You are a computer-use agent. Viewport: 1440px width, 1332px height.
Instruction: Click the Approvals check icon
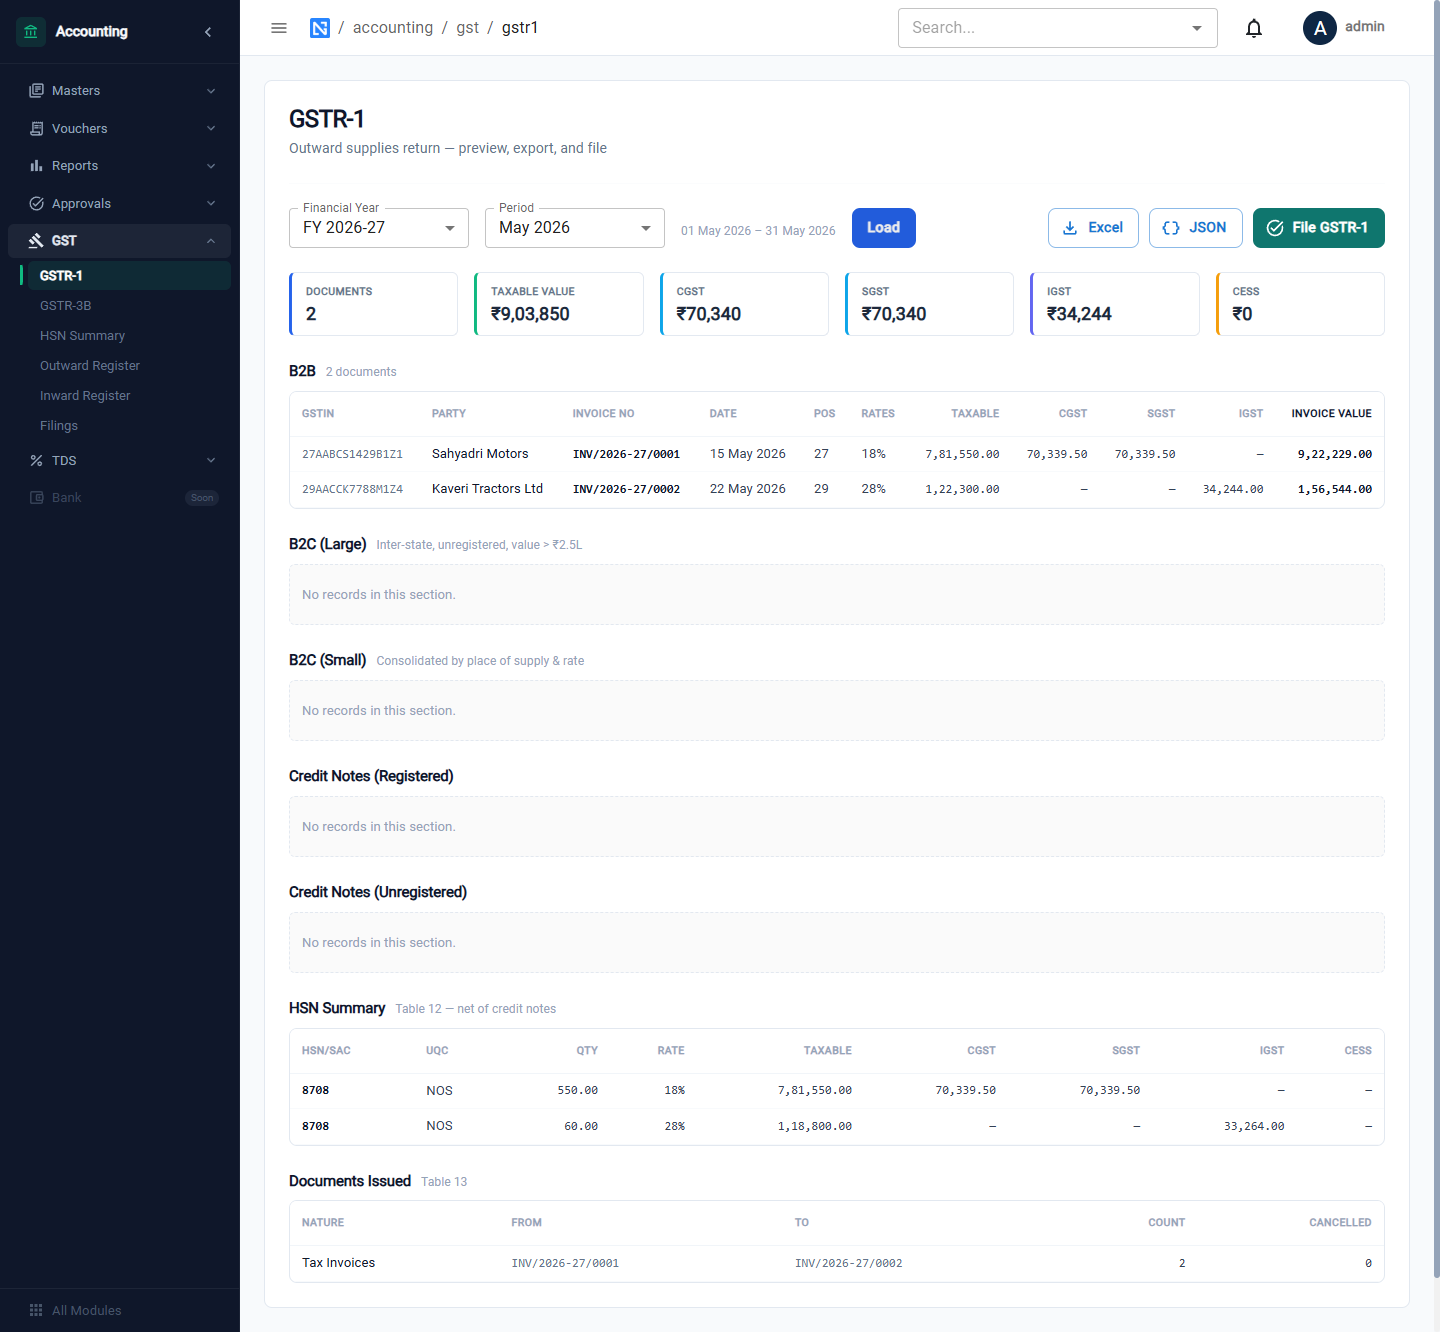tap(37, 204)
